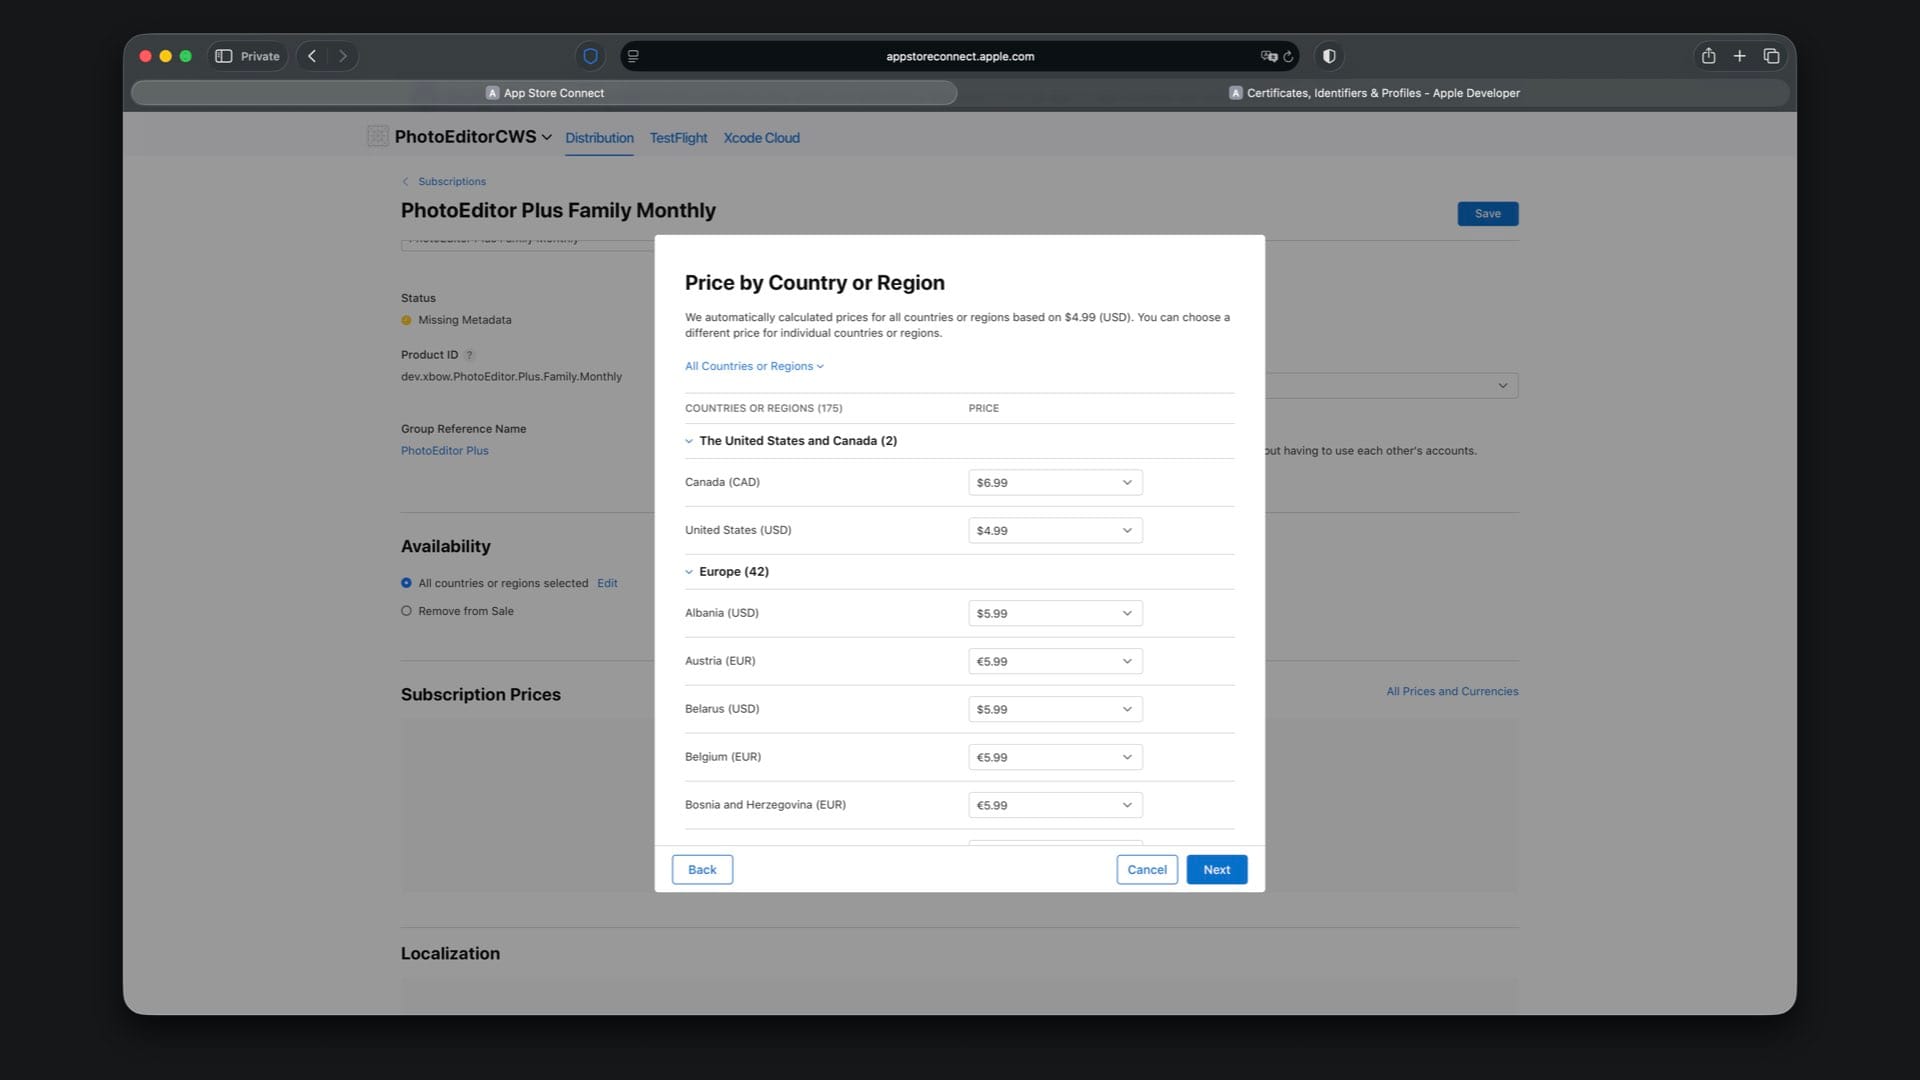Go back using the browser back arrow
The image size is (1920, 1080).
tap(312, 56)
